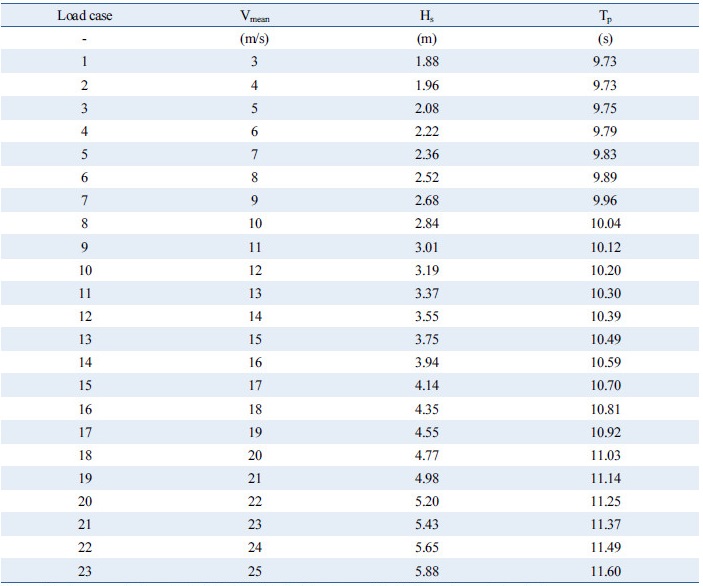Click the Hs value 5.88

coord(428,570)
